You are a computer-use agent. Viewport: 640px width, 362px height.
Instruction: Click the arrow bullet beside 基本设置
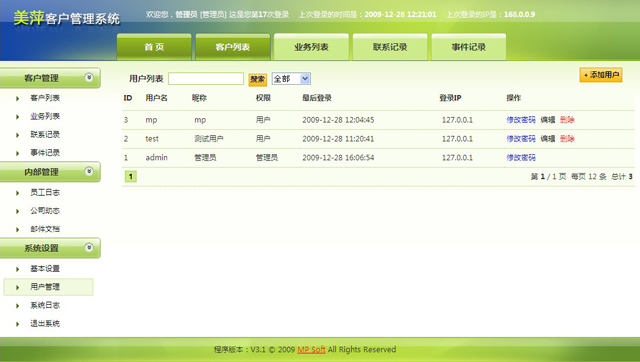pos(18,269)
